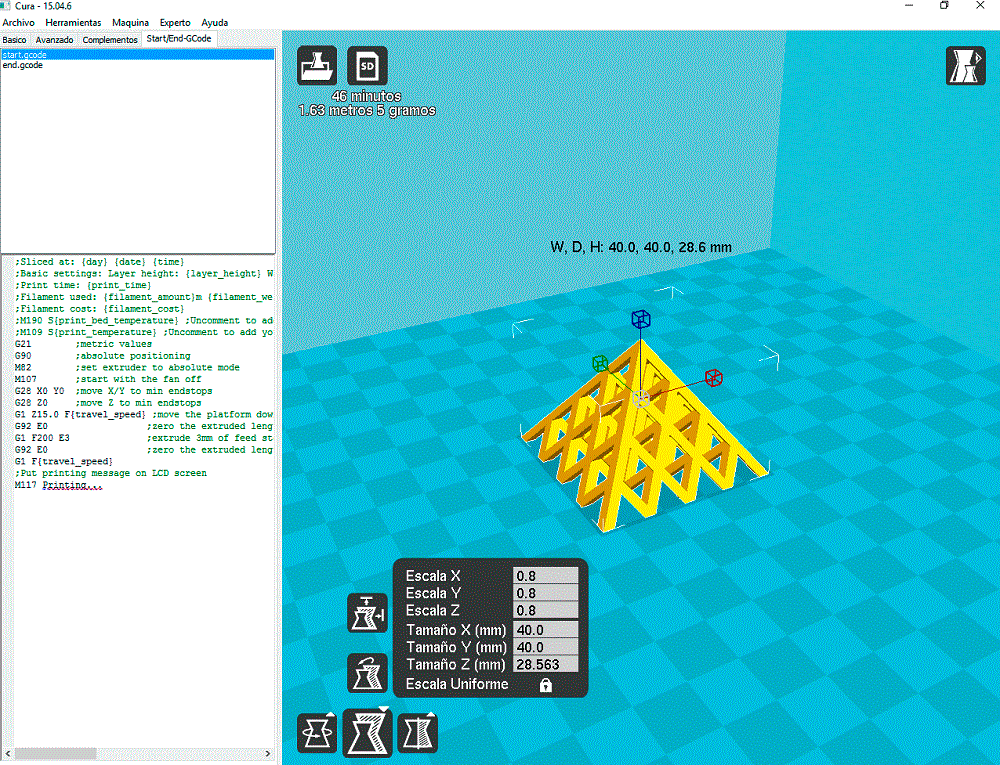Select the Rotate tool icon

317,732
